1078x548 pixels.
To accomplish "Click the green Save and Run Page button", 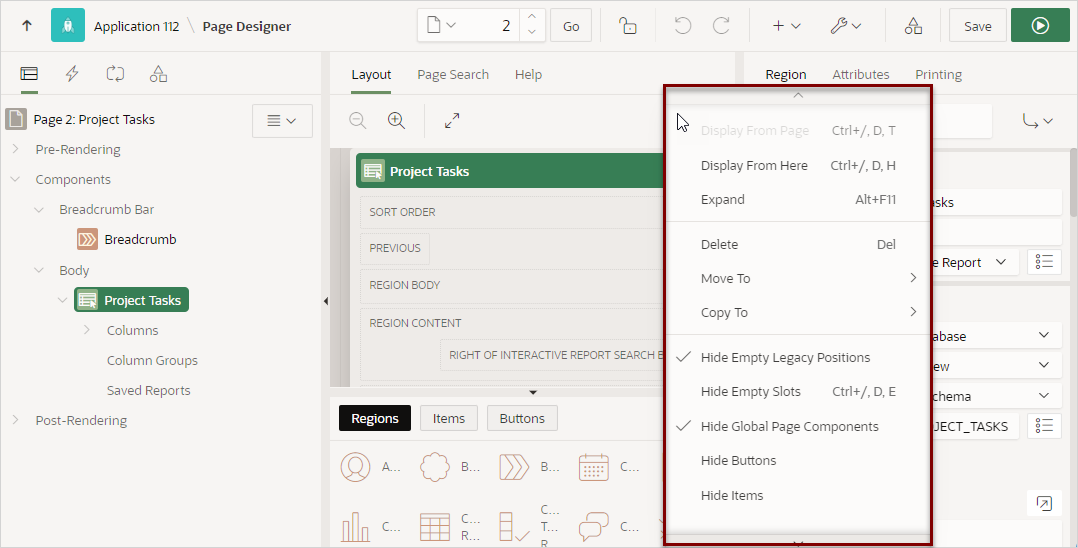I will tap(1040, 25).
